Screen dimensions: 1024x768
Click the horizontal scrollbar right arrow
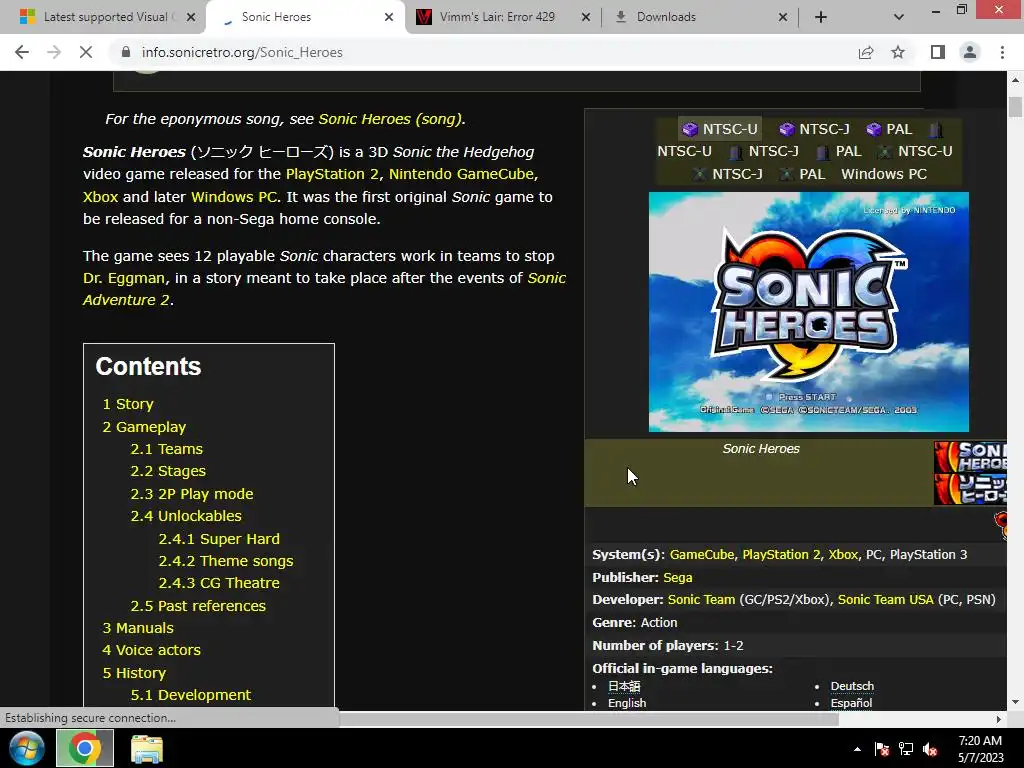(x=999, y=720)
